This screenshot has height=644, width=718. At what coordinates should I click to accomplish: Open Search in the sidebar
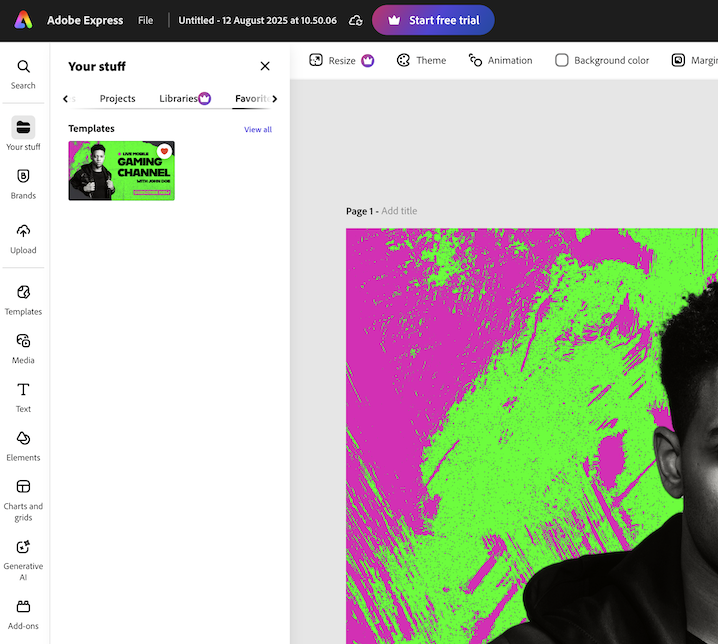tap(23, 74)
